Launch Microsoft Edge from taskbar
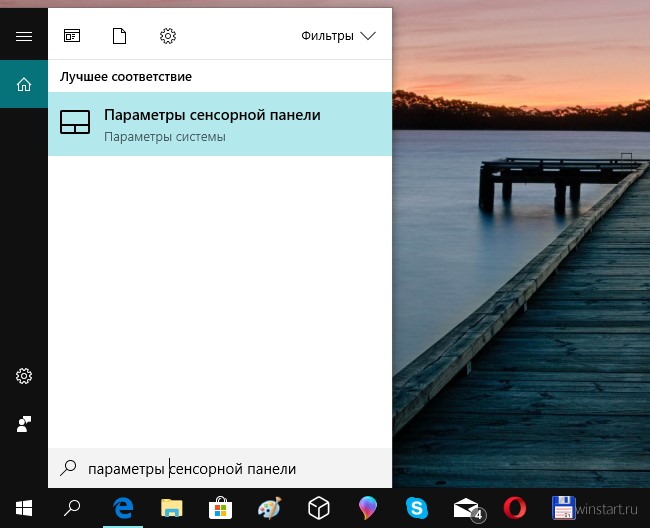Image resolution: width=650 pixels, height=528 pixels. 123,508
